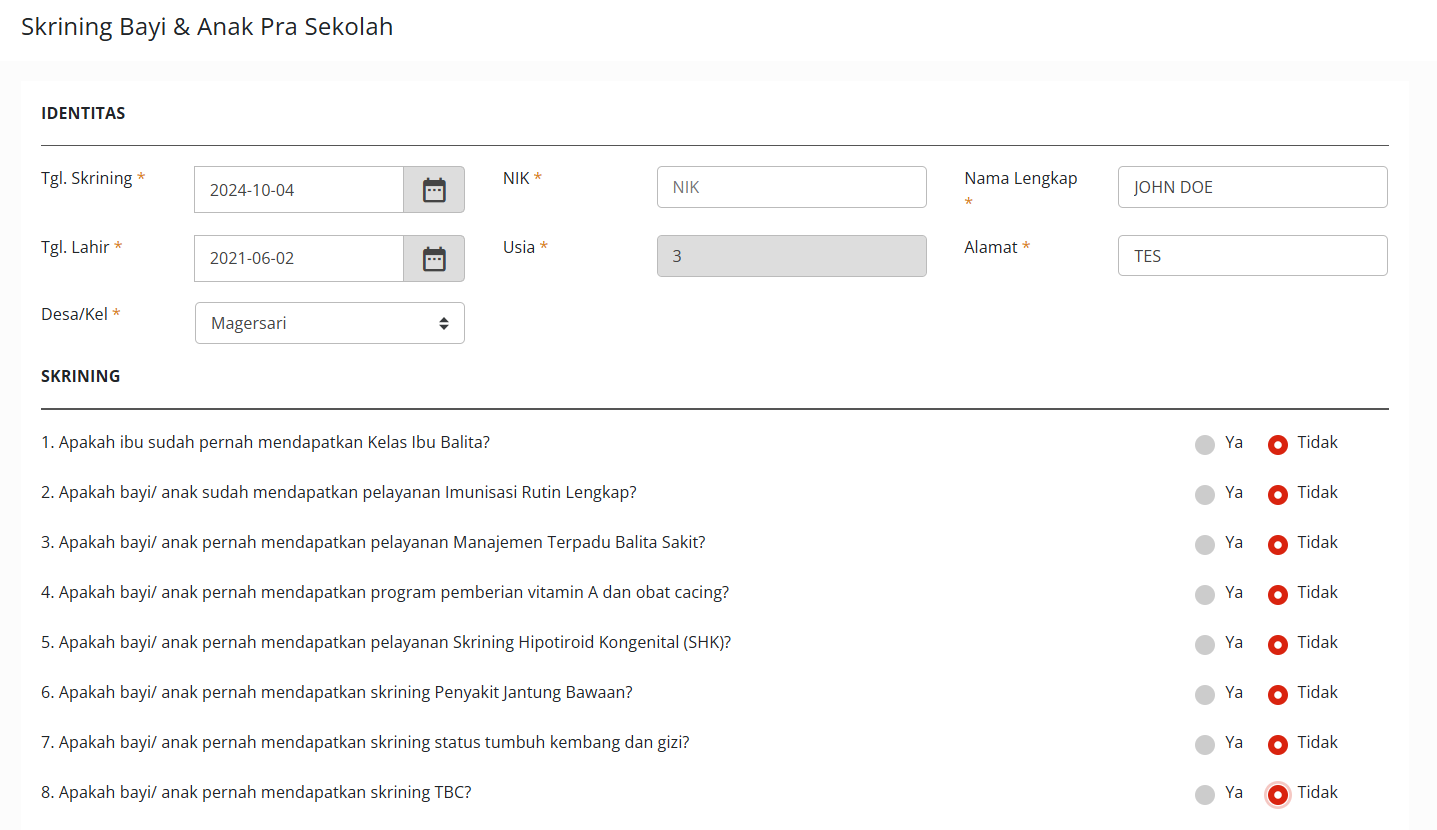Click the Nama Lengkap field with JOHN DOE
The height and width of the screenshot is (830, 1437).
point(1253,187)
